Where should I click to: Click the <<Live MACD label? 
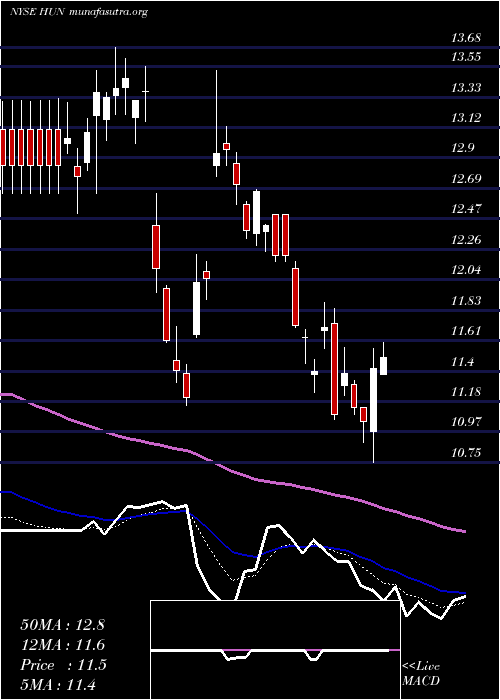click(421, 674)
